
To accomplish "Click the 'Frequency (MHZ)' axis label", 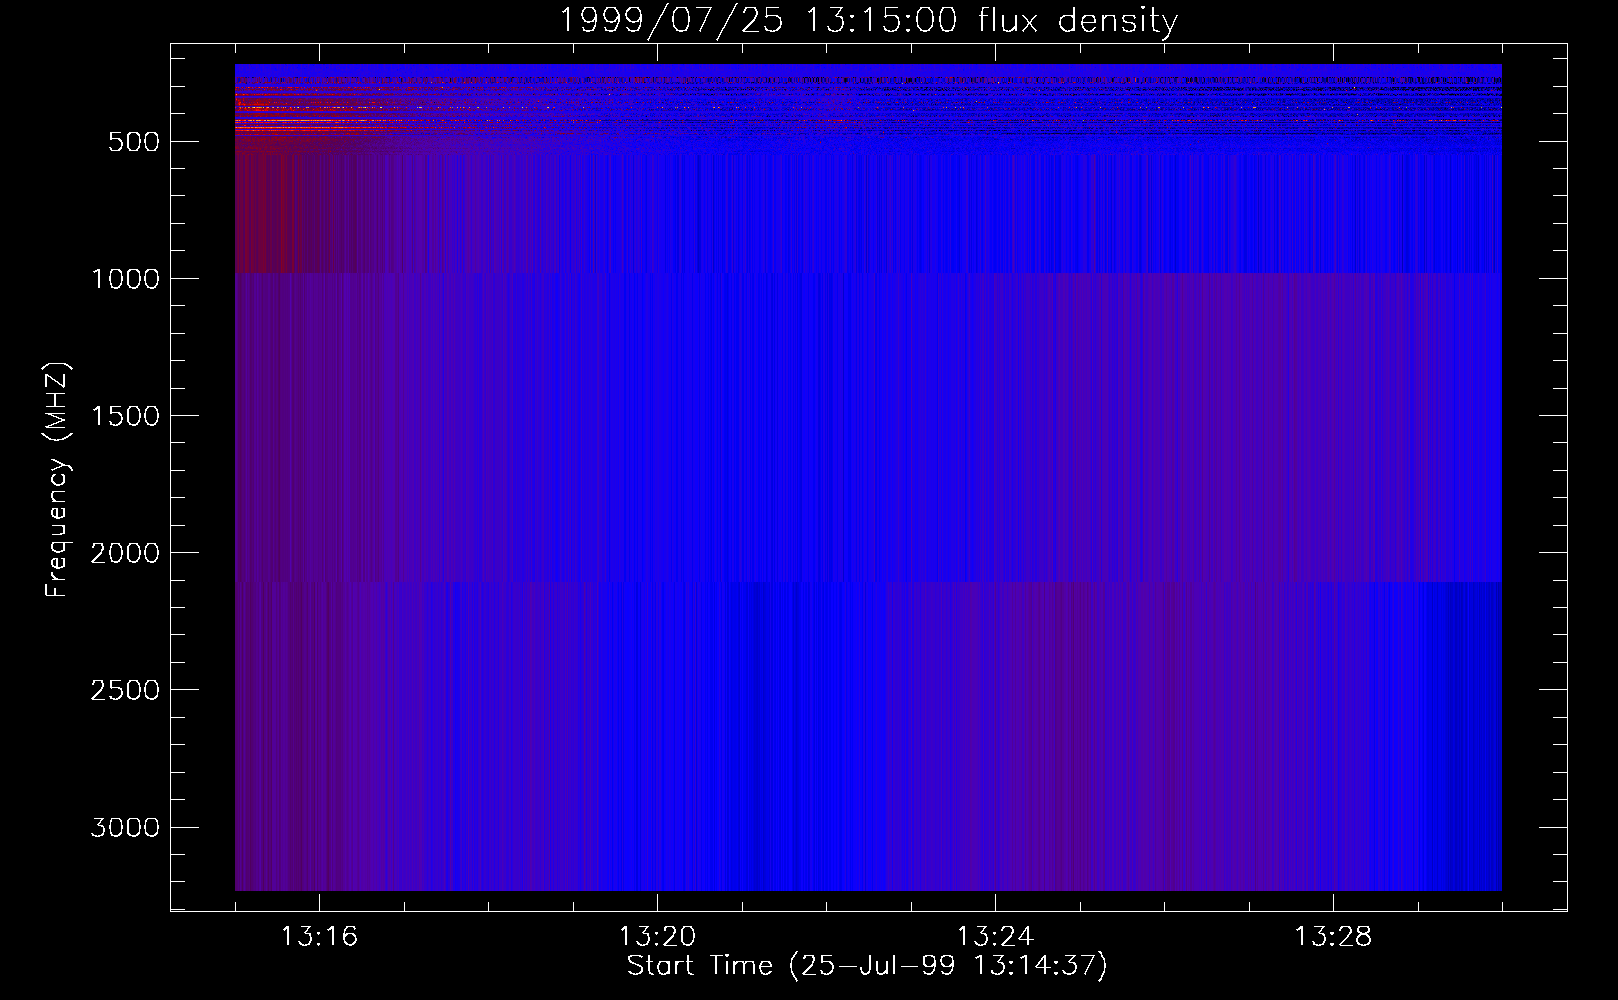I will [57, 480].
